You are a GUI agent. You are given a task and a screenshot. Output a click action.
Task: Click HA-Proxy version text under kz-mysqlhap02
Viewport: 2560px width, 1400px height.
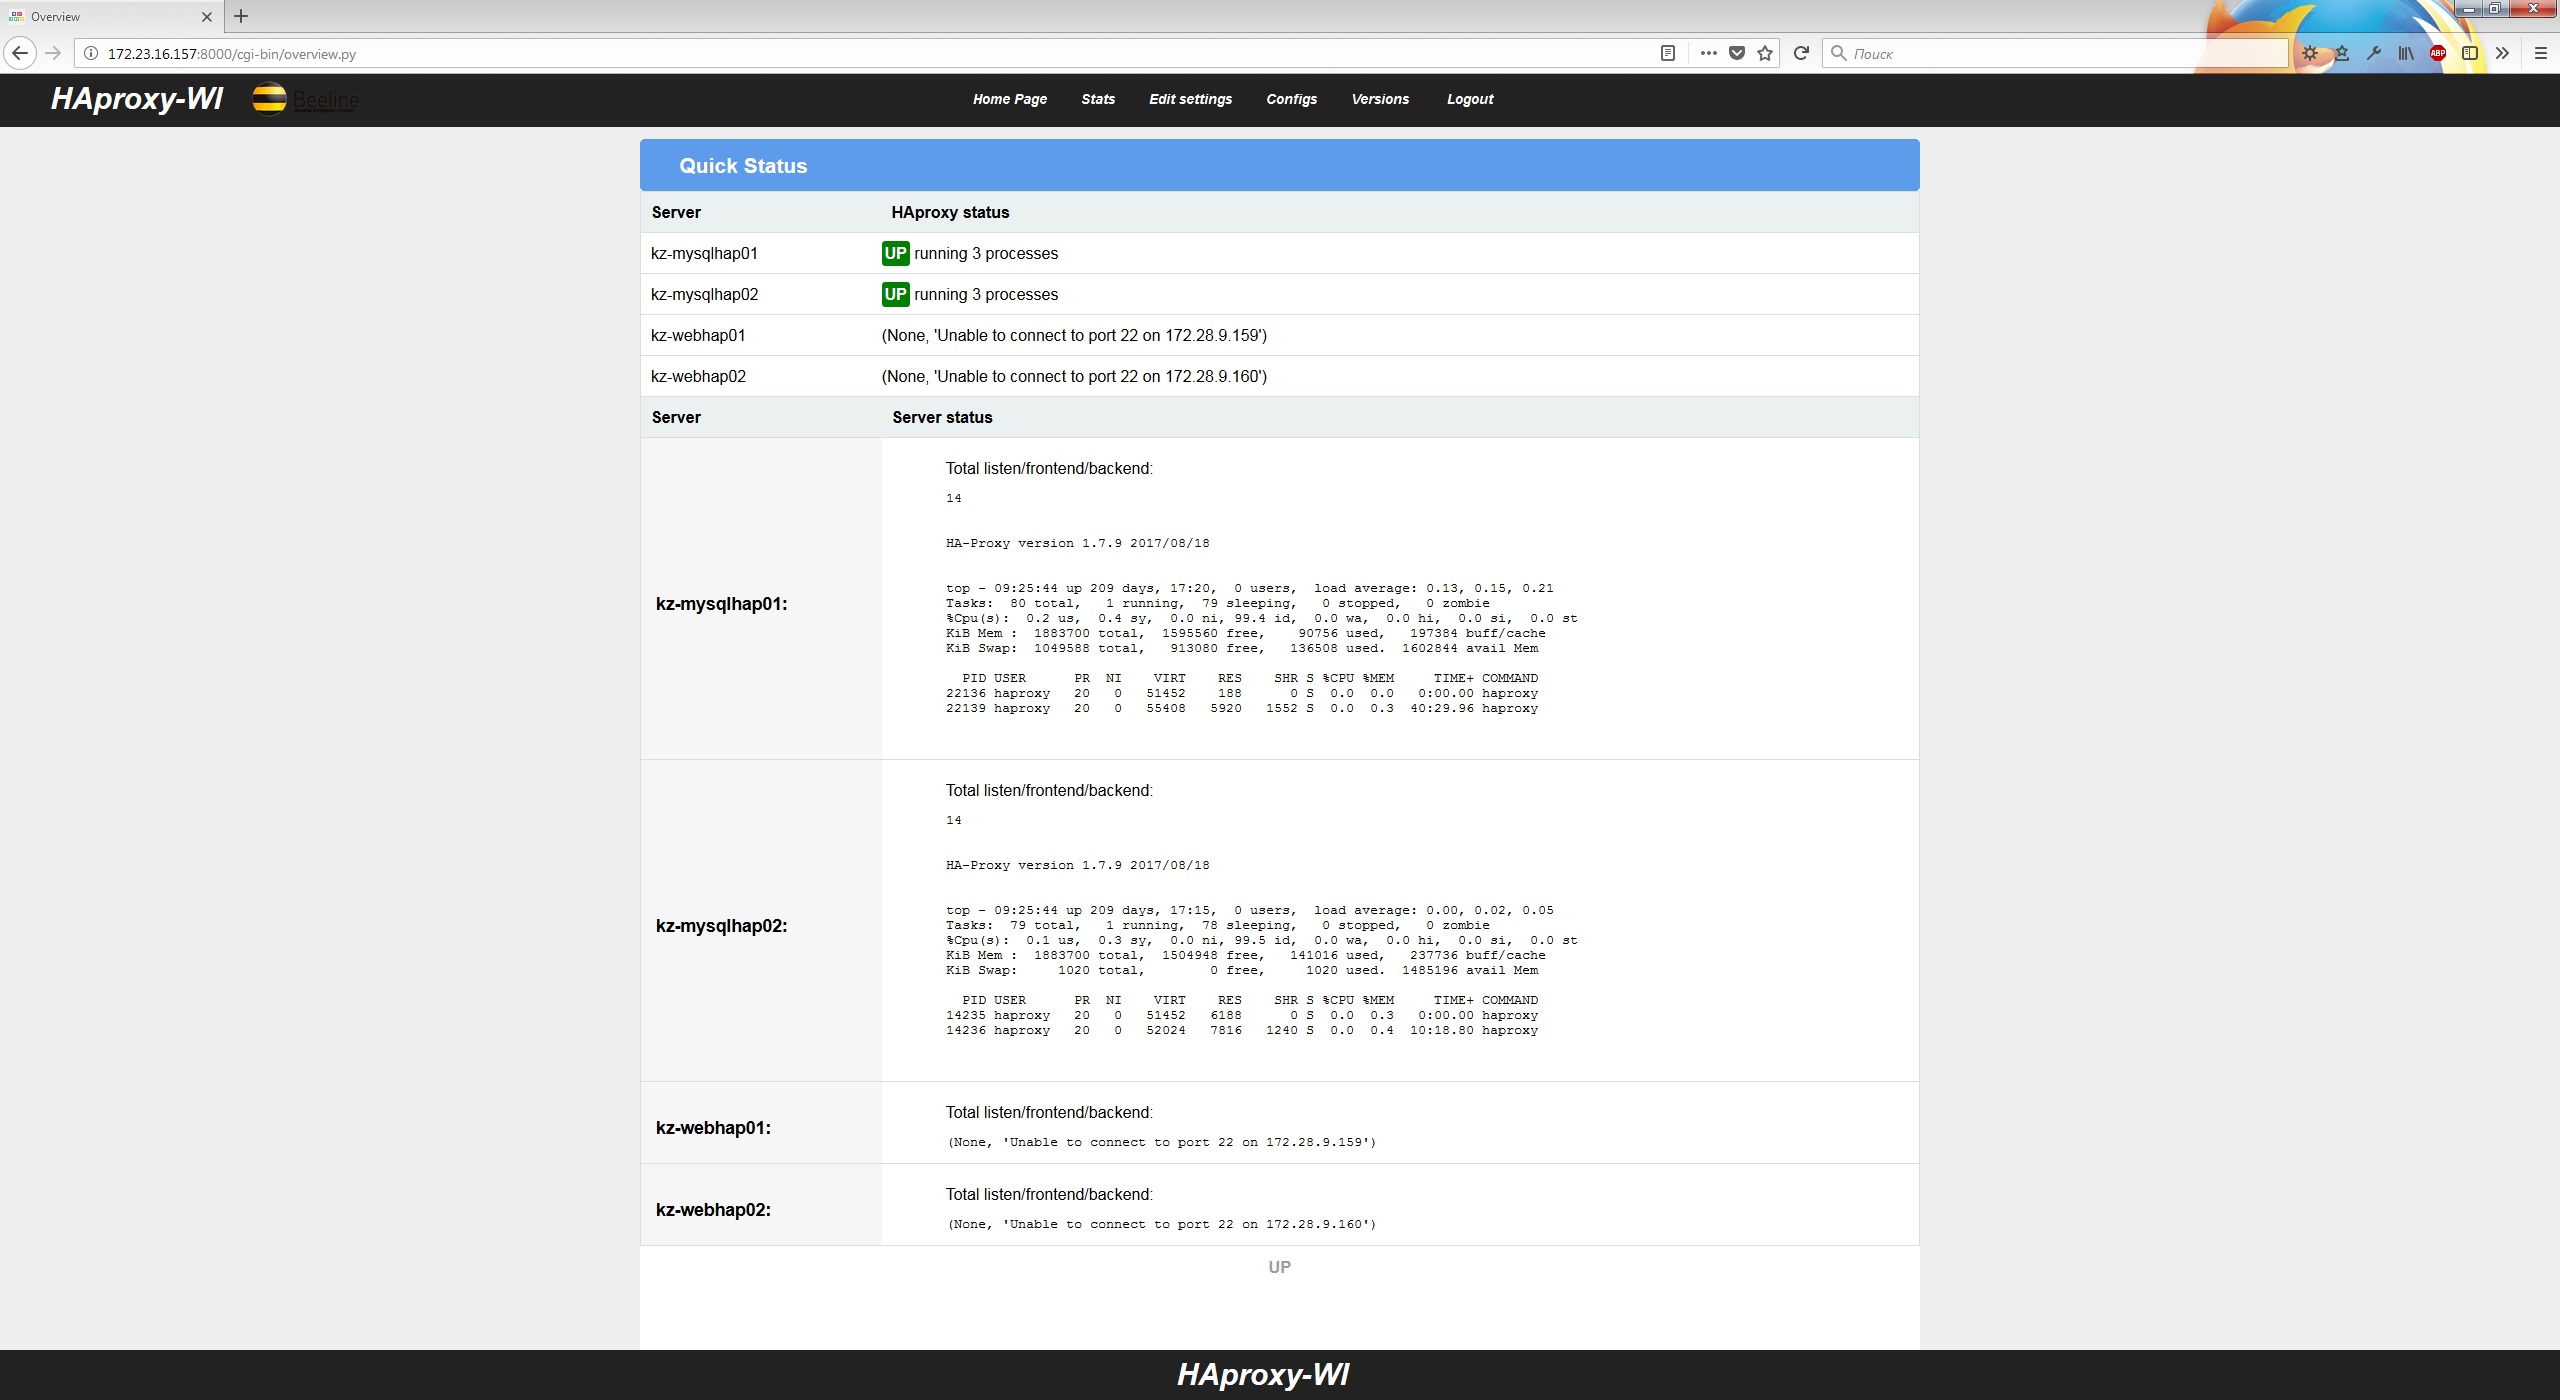point(1077,865)
